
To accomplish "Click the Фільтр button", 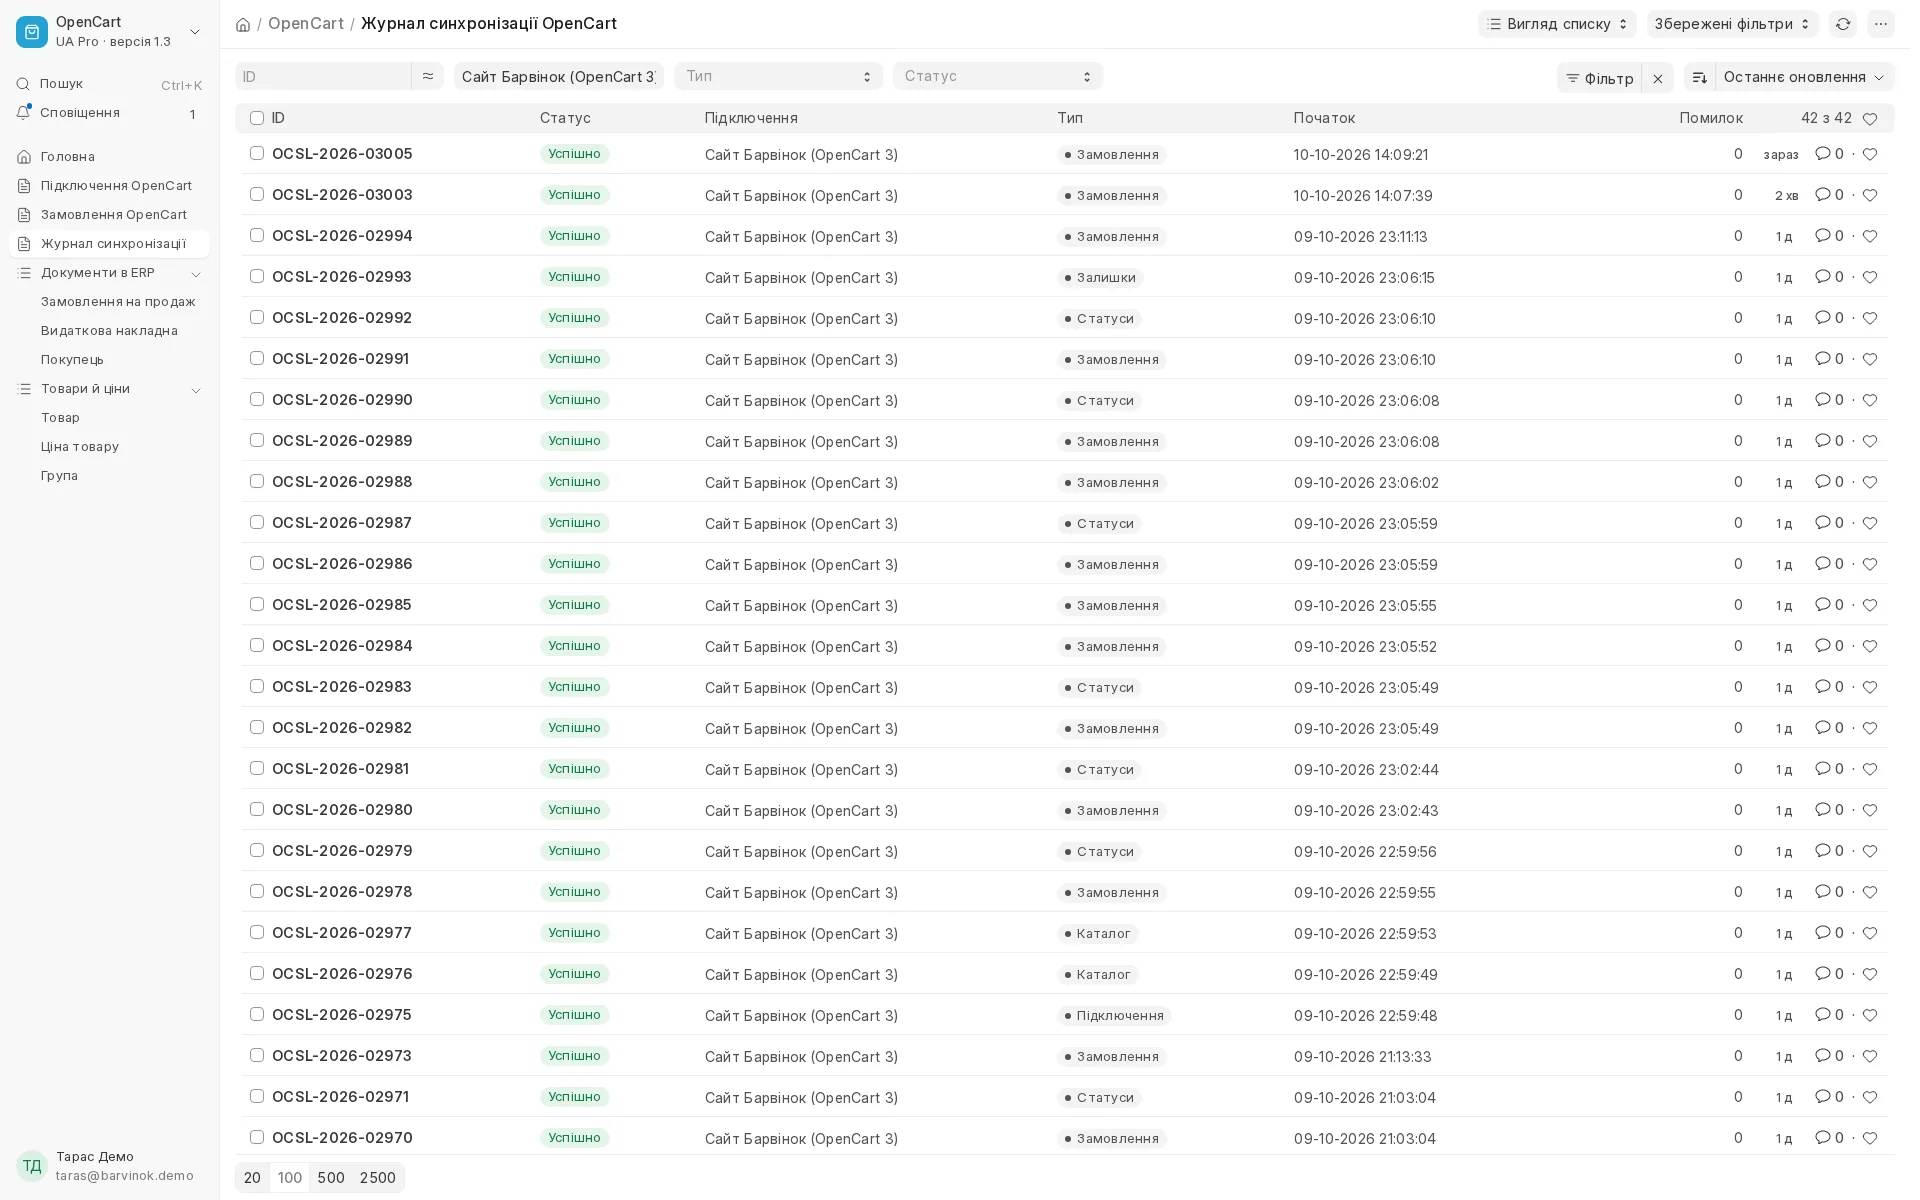I will 1599,78.
